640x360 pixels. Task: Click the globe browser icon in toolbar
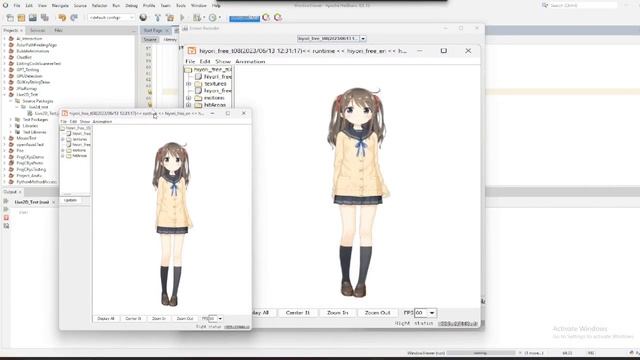point(143,18)
